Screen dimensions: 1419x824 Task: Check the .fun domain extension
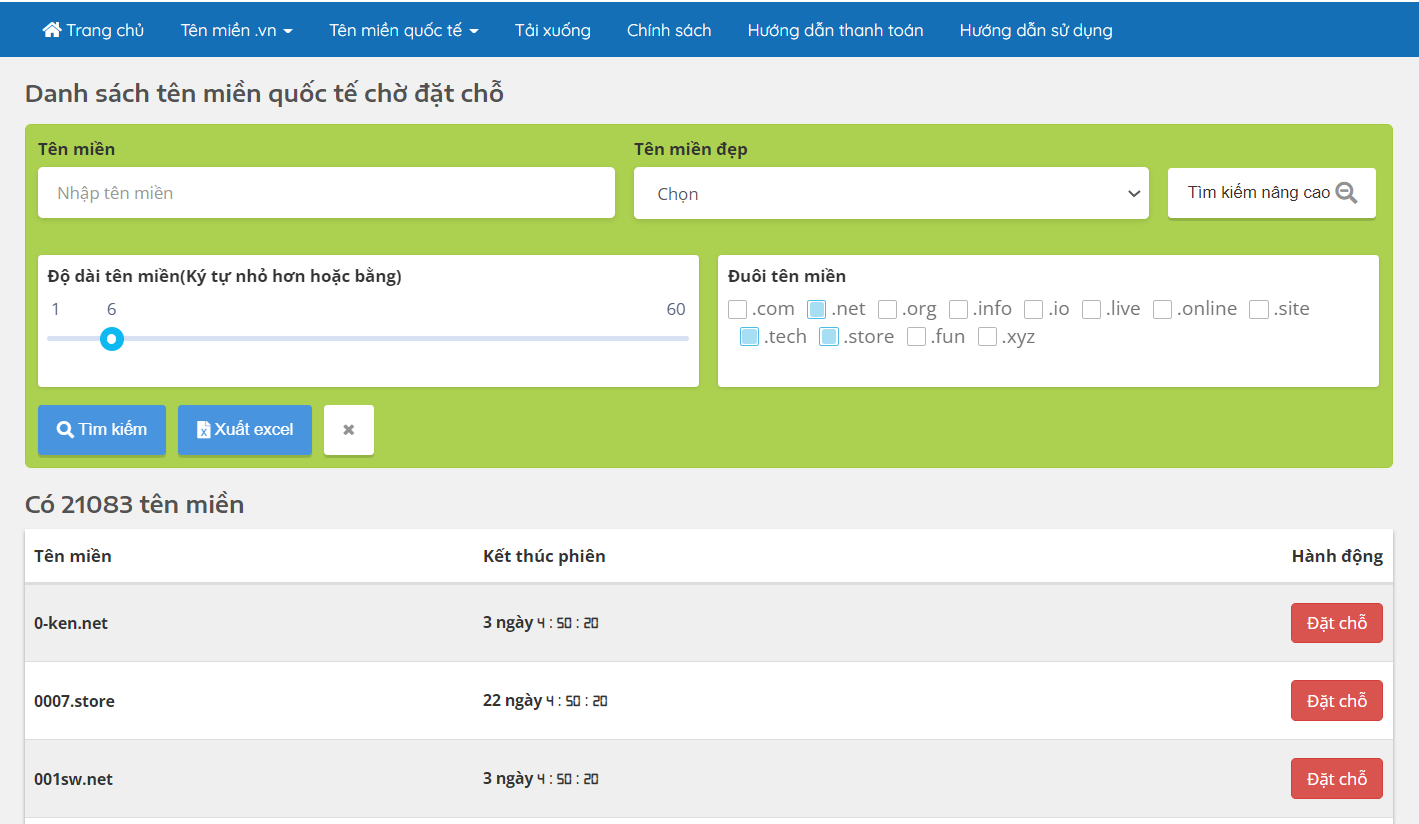point(916,337)
